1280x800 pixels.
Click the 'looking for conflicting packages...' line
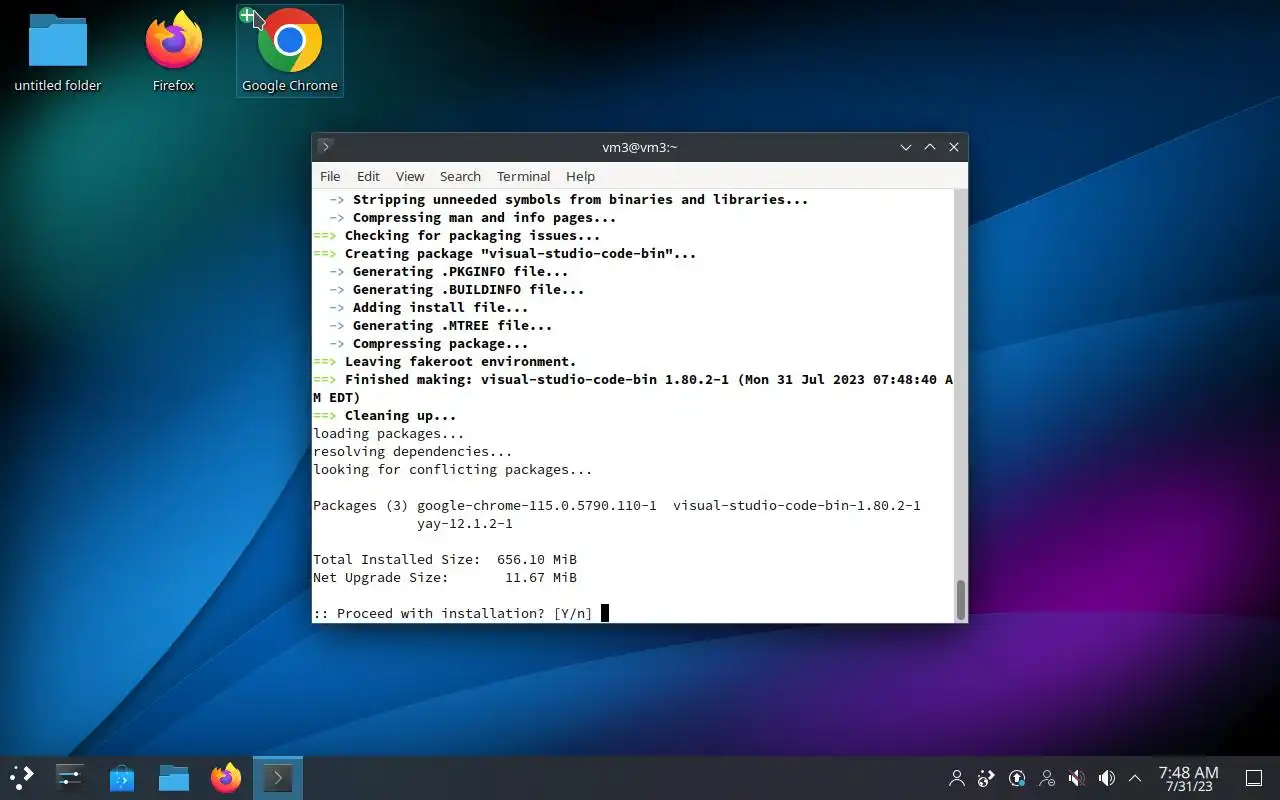pos(453,469)
